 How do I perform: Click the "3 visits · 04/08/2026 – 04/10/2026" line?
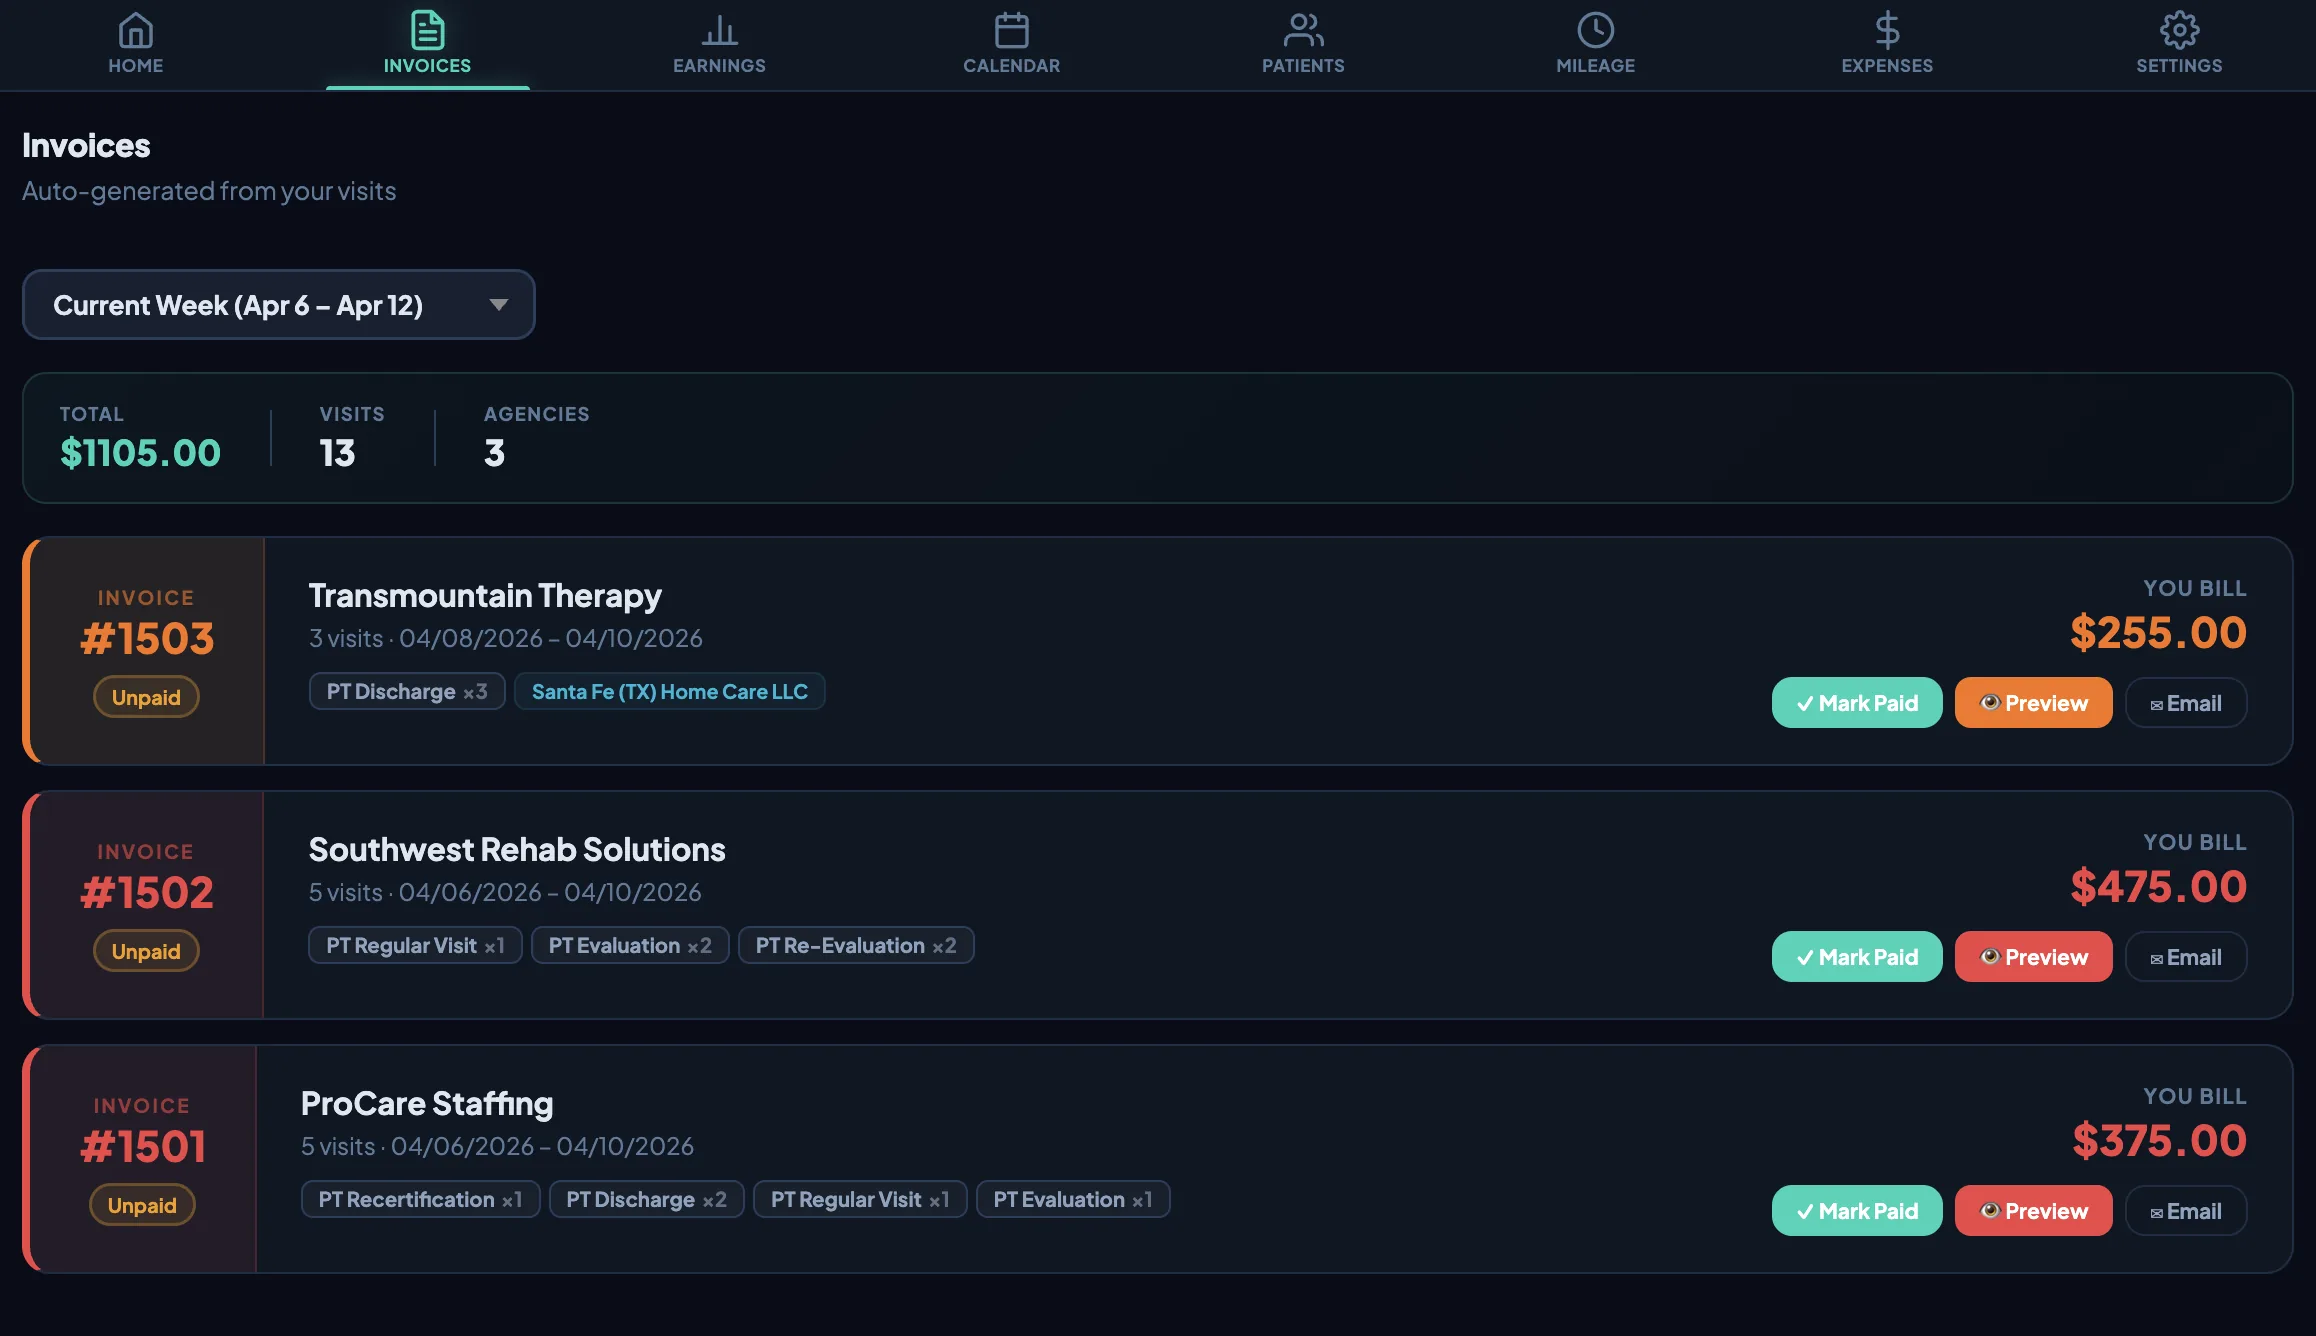[x=506, y=638]
